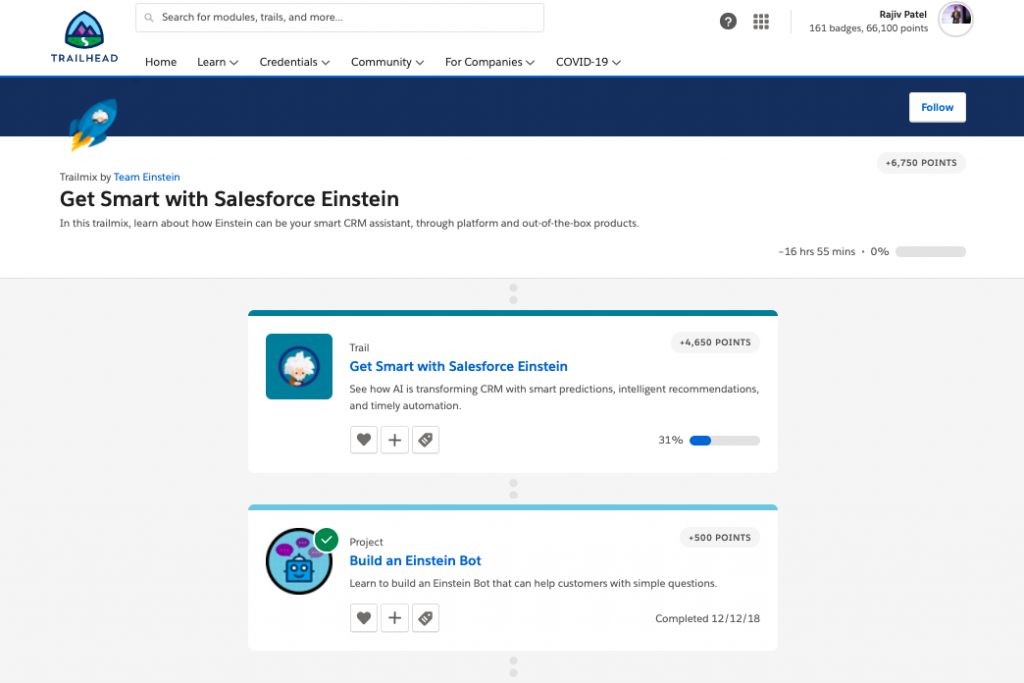Add Build an Einstein Bot to a trailmix
The height and width of the screenshot is (683, 1024).
pos(395,618)
